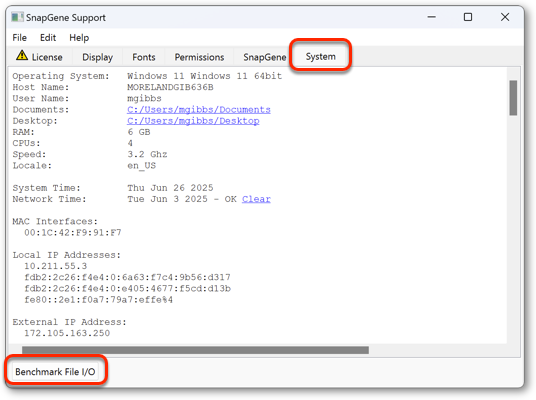This screenshot has width=536, height=400.
Task: Maximize the SnapGene Support window
Action: pyautogui.click(x=468, y=17)
